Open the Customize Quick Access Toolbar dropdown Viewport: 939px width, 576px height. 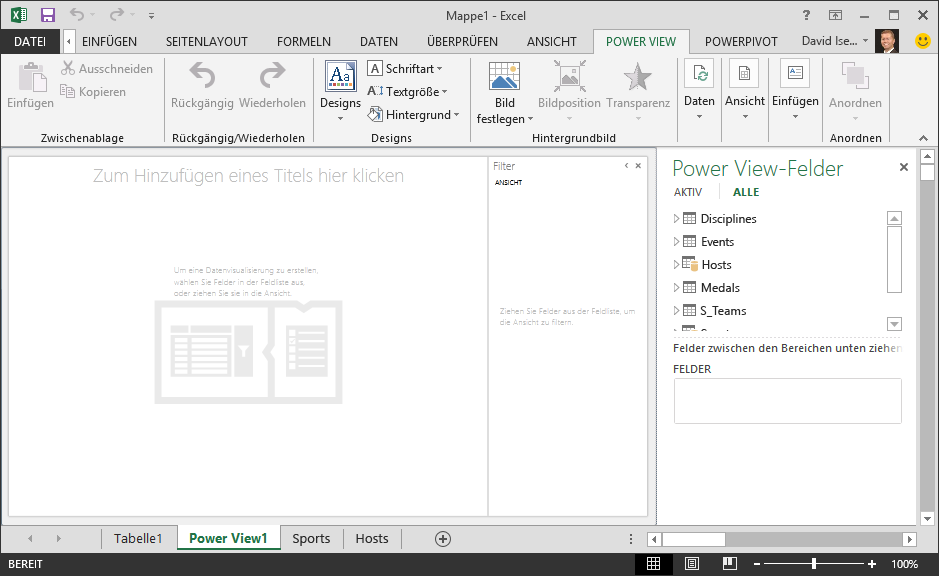pyautogui.click(x=152, y=16)
